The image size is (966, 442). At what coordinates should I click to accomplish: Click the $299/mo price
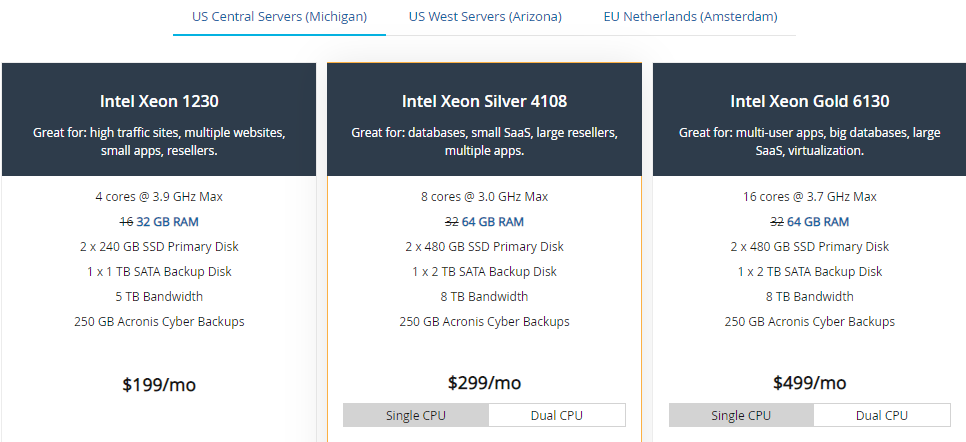[x=484, y=383]
